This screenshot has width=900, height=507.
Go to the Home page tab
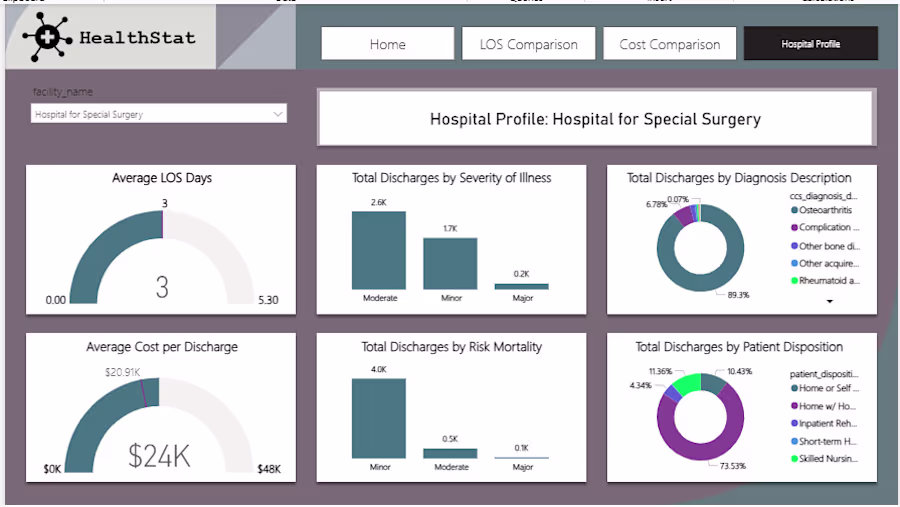coord(387,44)
